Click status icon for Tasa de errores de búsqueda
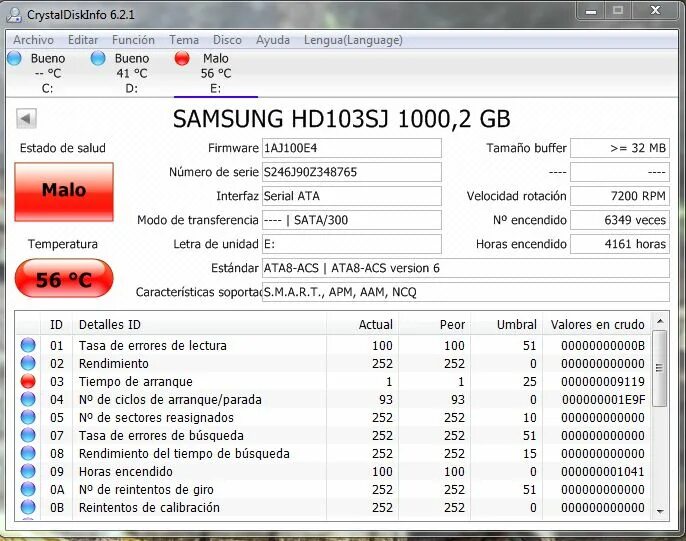The width and height of the screenshot is (686, 541). pyautogui.click(x=28, y=435)
